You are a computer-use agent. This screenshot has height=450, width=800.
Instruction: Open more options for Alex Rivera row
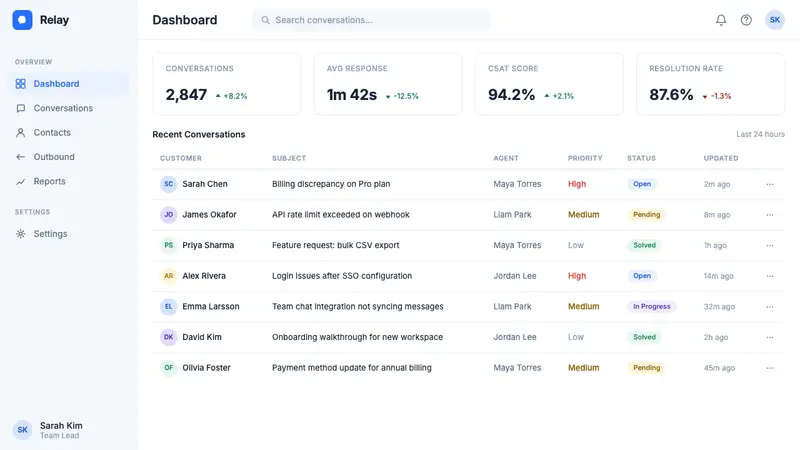tap(769, 276)
